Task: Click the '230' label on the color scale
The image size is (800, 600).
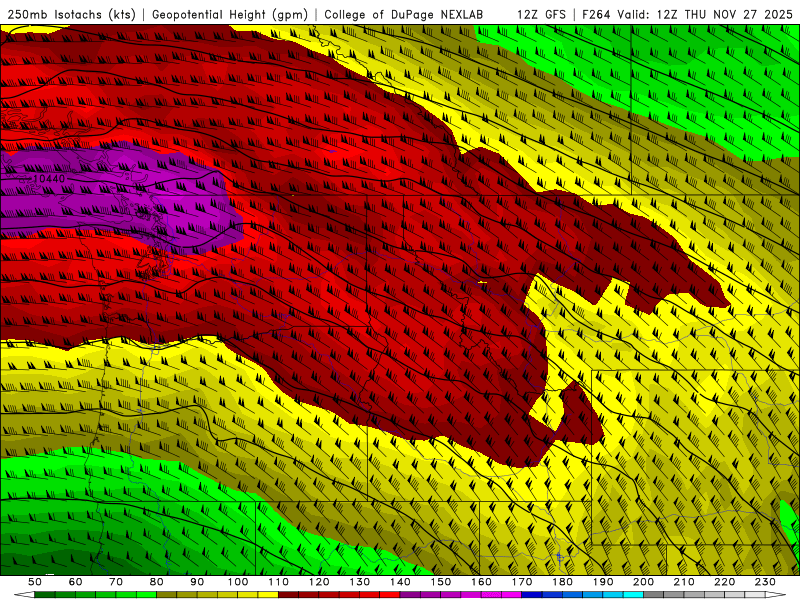Action: click(x=765, y=582)
